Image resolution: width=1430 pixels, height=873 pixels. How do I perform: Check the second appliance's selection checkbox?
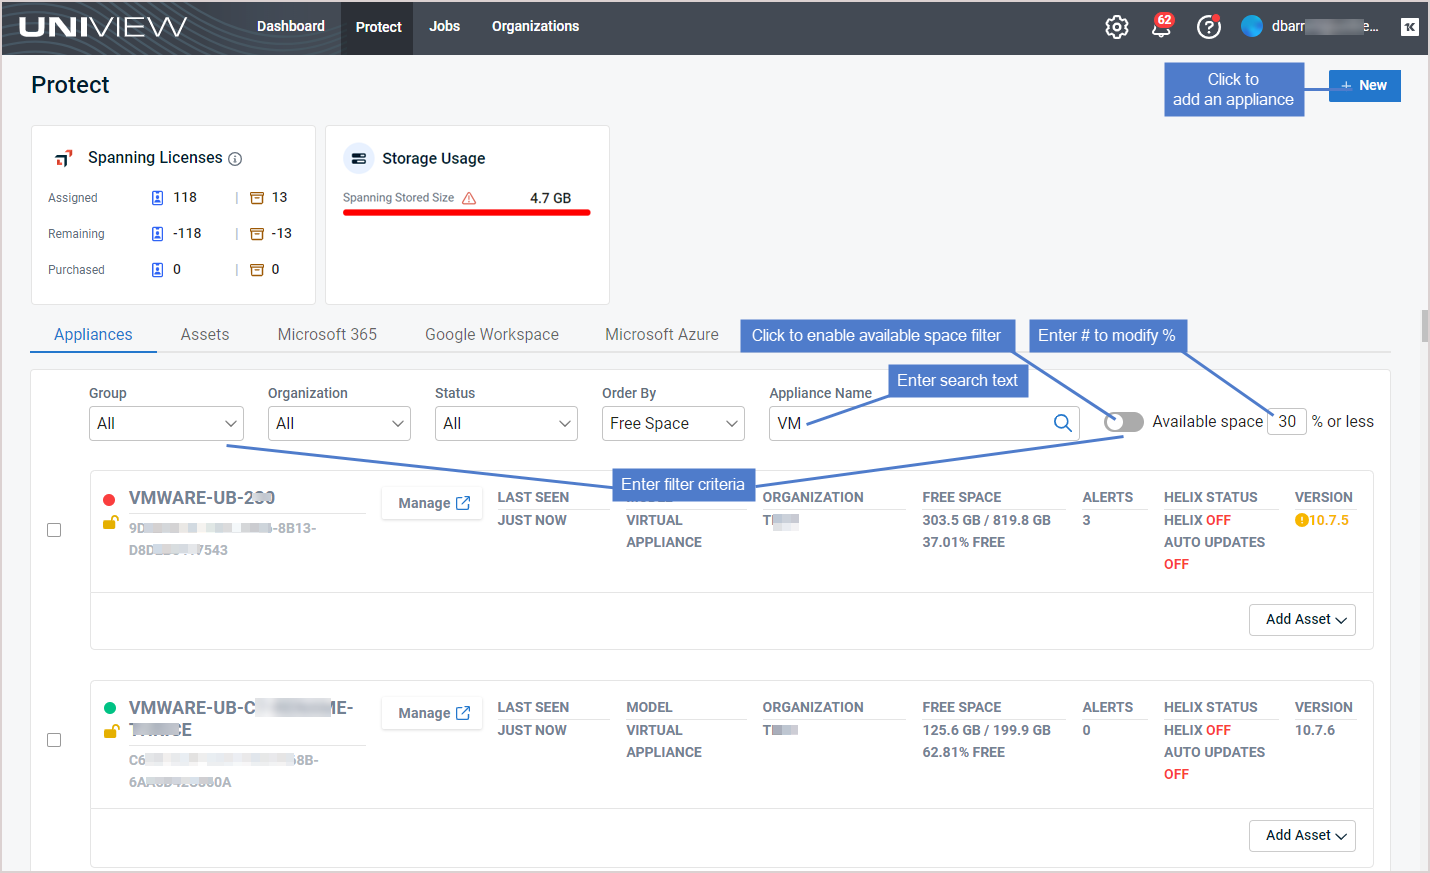click(53, 739)
